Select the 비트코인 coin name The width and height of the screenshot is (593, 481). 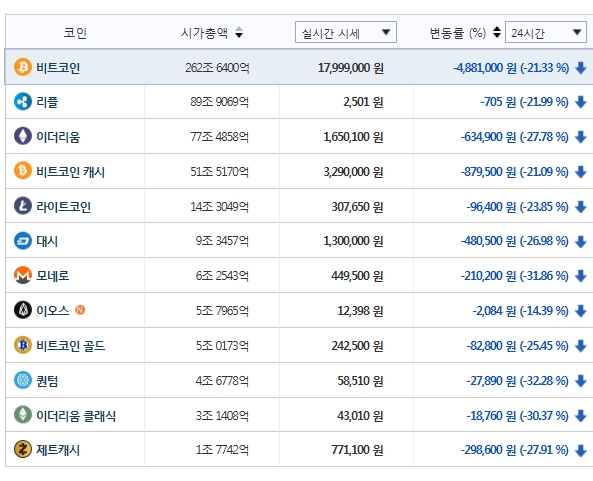point(58,68)
